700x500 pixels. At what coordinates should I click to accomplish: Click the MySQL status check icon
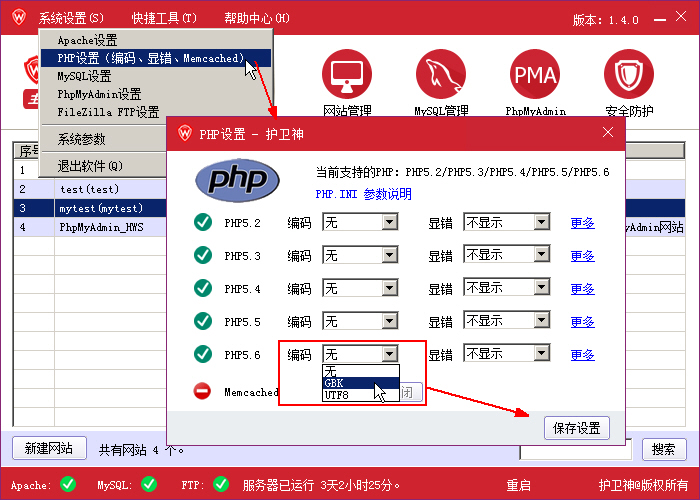149,484
